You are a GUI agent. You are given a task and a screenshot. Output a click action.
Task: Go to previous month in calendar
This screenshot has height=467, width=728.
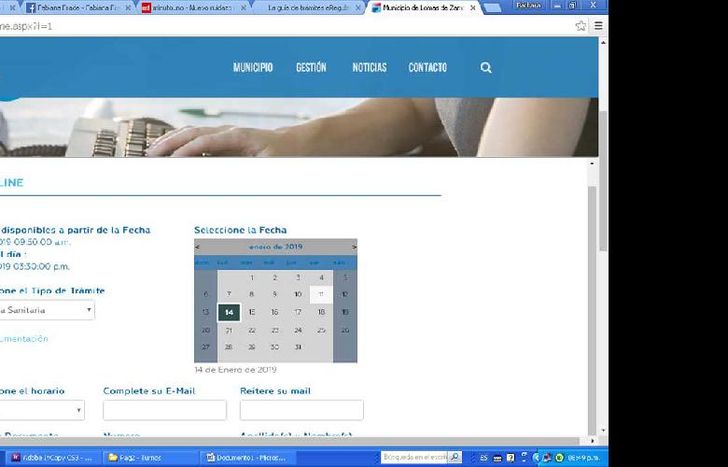coord(197,247)
